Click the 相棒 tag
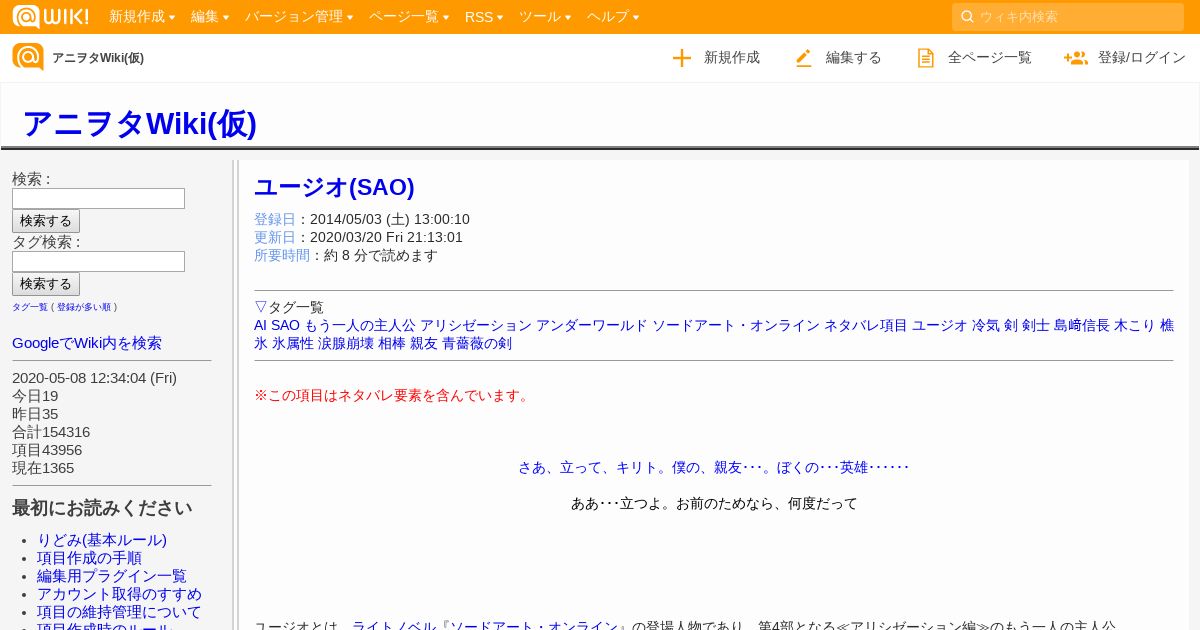Viewport: 1200px width, 630px height. tap(392, 343)
